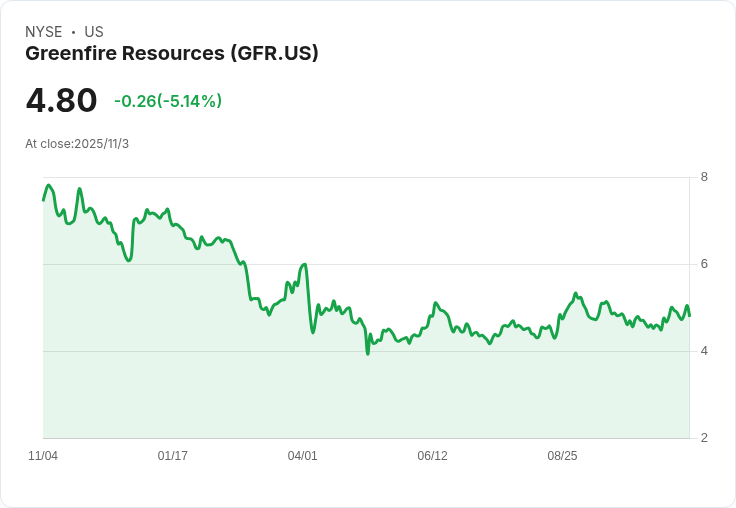Click the line's rightmost endpoint
Viewport: 736px width, 508px height.
point(689,316)
